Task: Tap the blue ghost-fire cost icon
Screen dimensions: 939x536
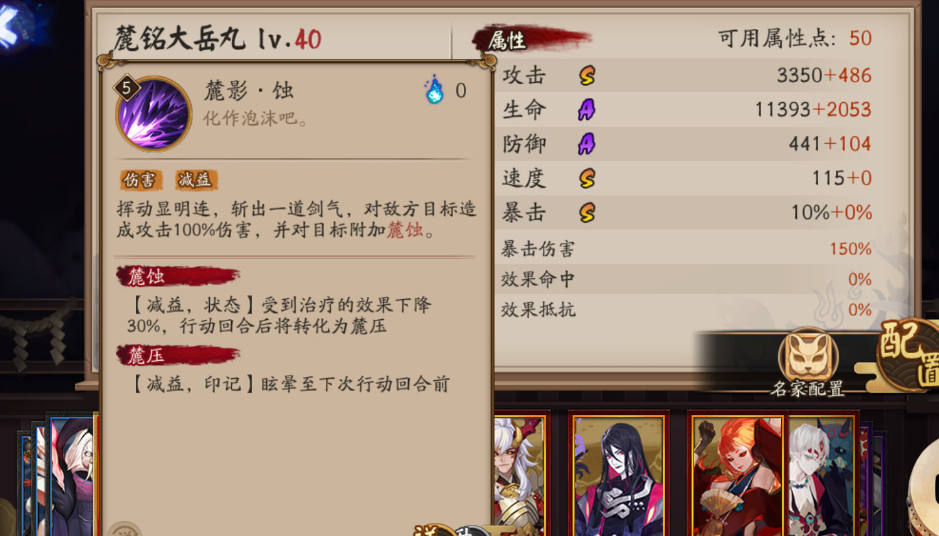Action: pyautogui.click(x=434, y=90)
